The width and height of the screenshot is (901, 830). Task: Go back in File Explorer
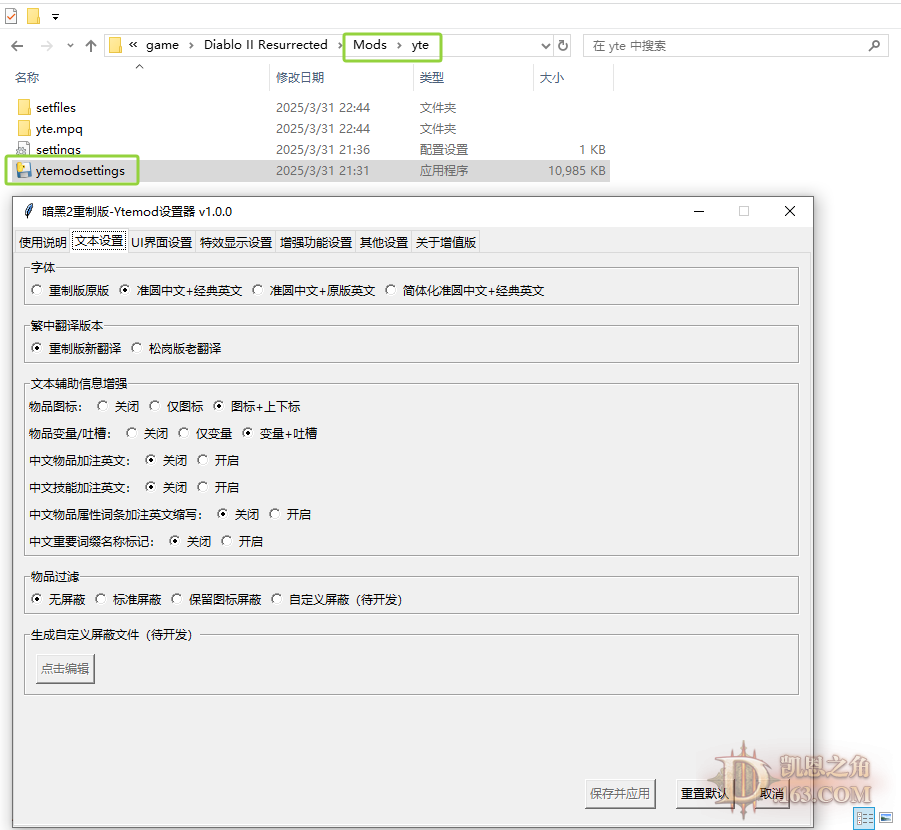pyautogui.click(x=17, y=46)
